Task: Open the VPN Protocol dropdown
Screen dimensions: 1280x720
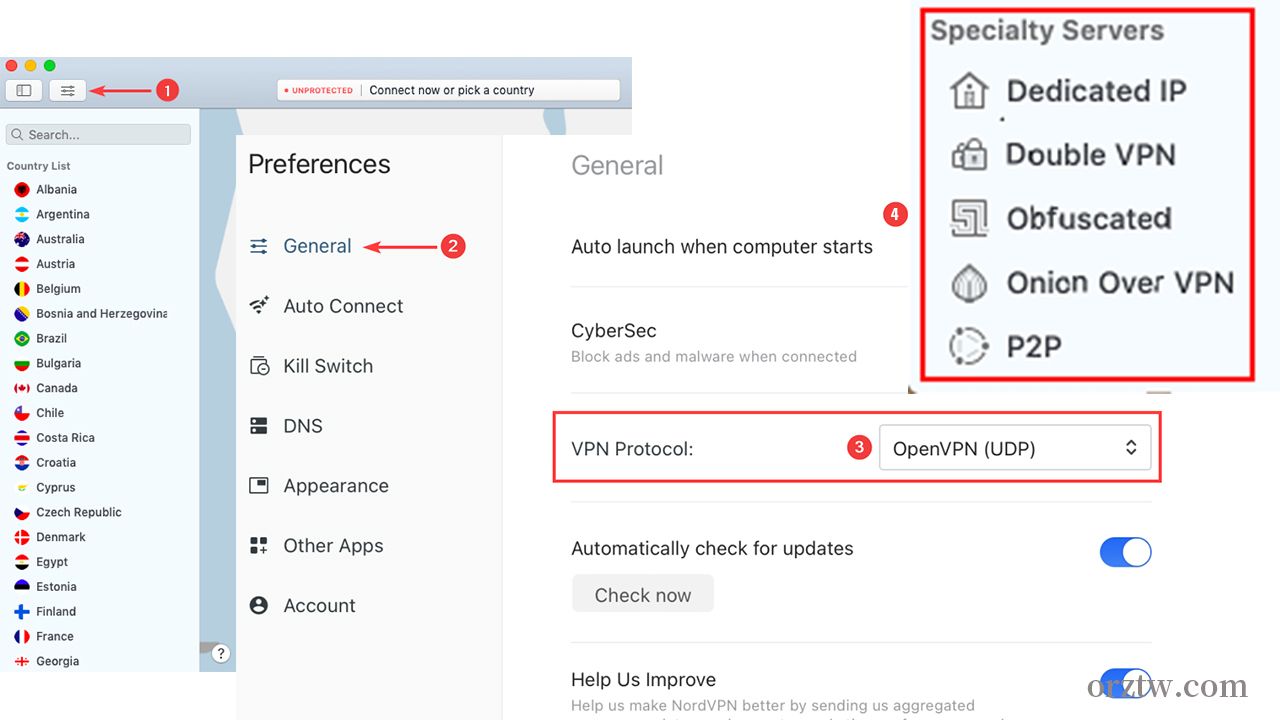Action: [1015, 448]
